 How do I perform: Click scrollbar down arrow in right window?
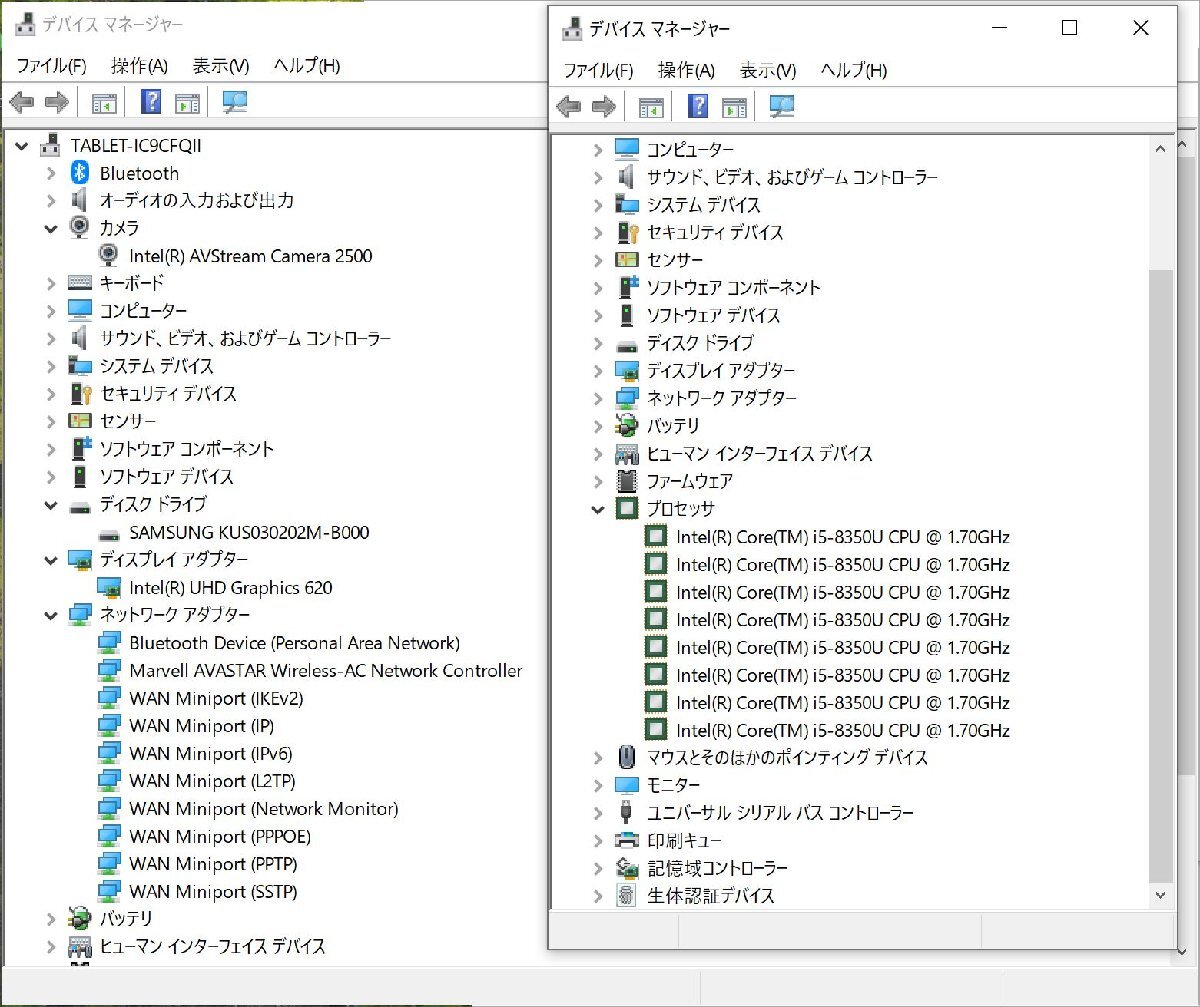coord(1161,896)
